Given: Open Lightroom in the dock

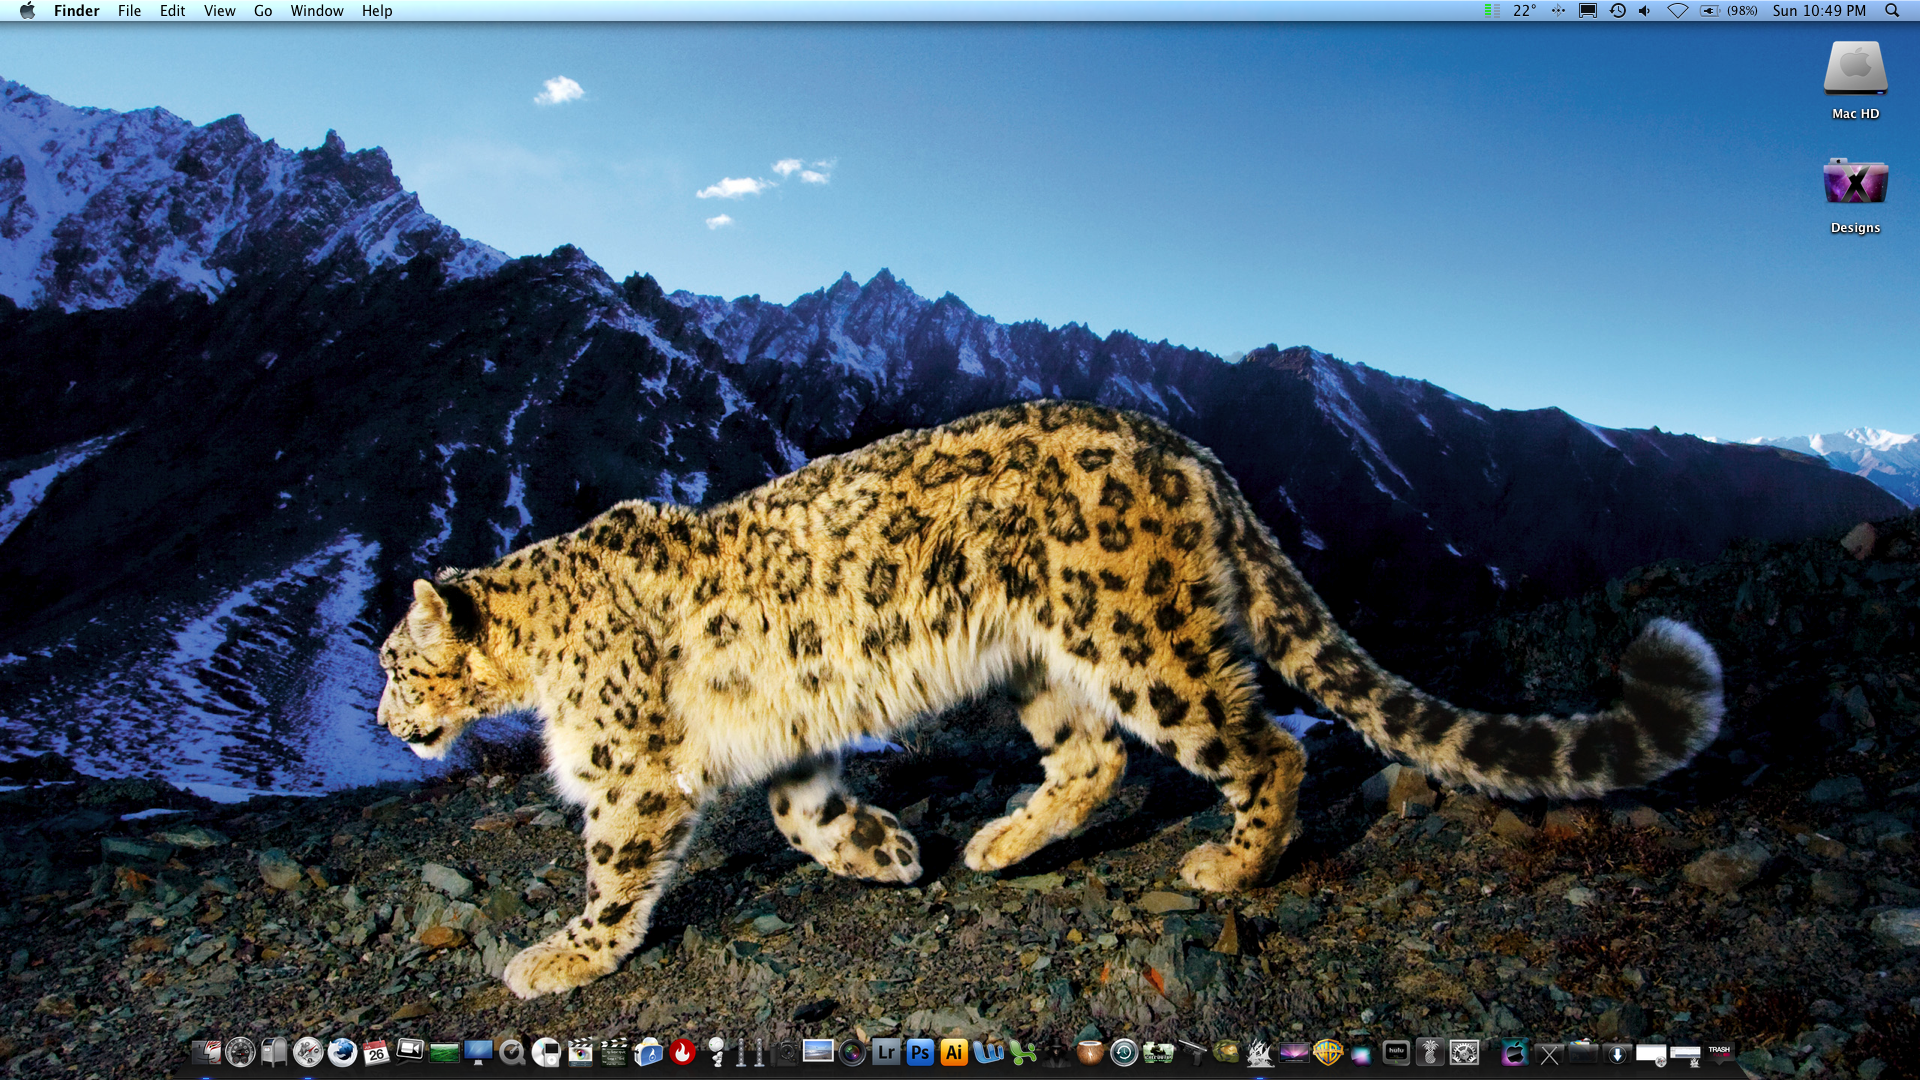Looking at the screenshot, I should coord(886,1052).
